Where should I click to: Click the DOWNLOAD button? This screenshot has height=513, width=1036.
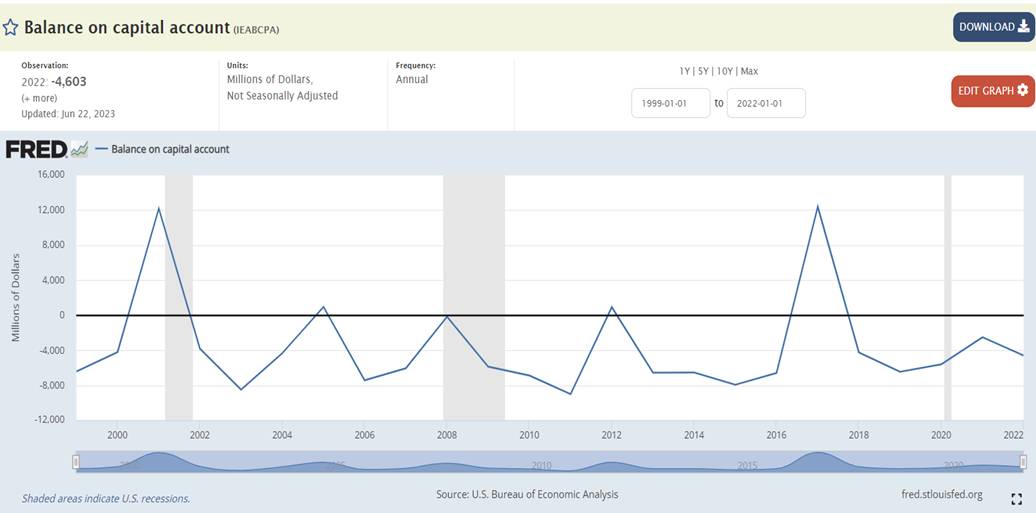(993, 27)
